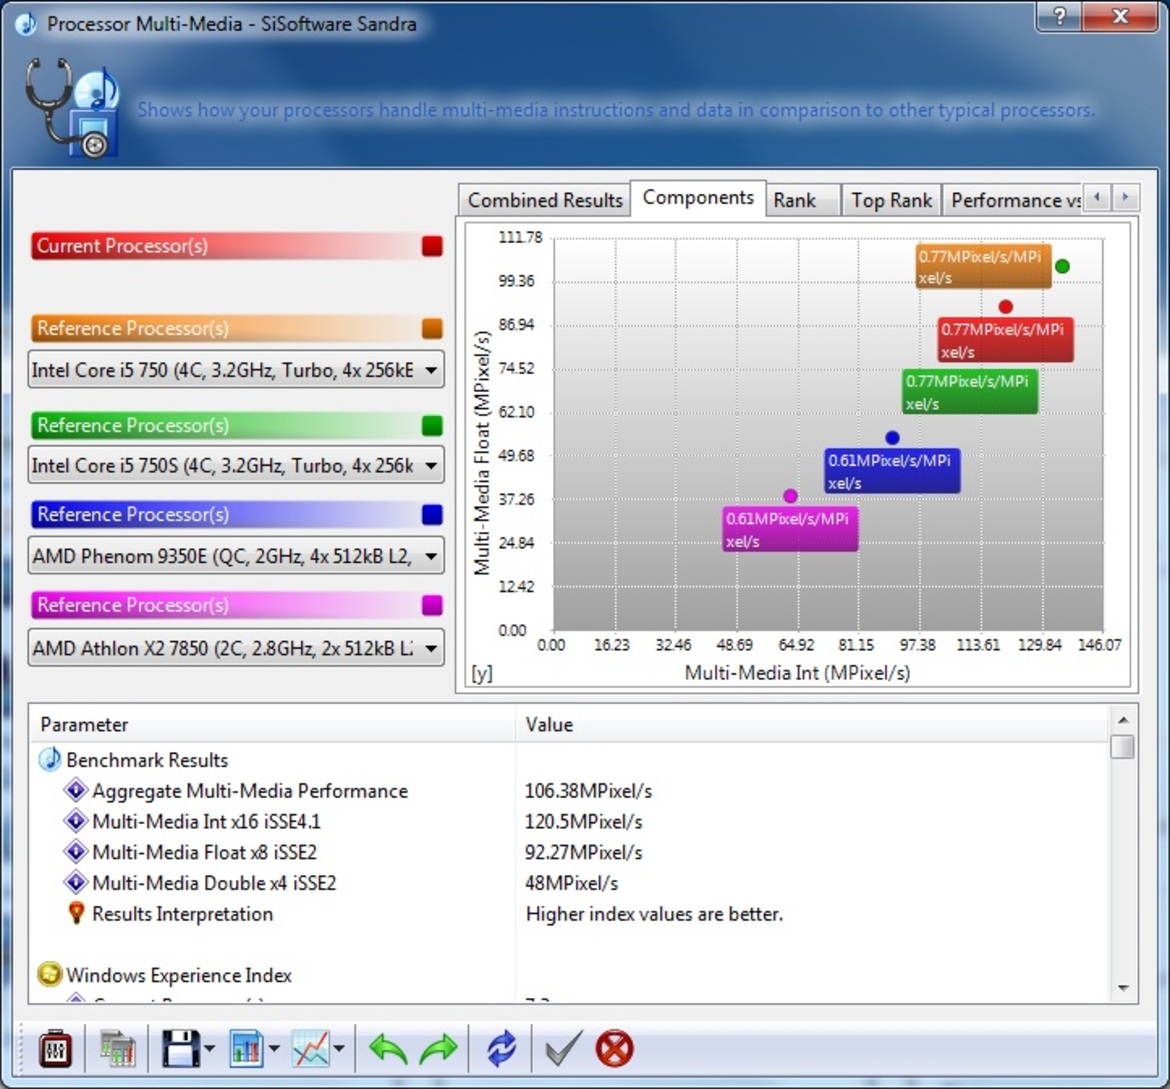
Task: Click the results list scroll up arrow
Action: [1122, 720]
